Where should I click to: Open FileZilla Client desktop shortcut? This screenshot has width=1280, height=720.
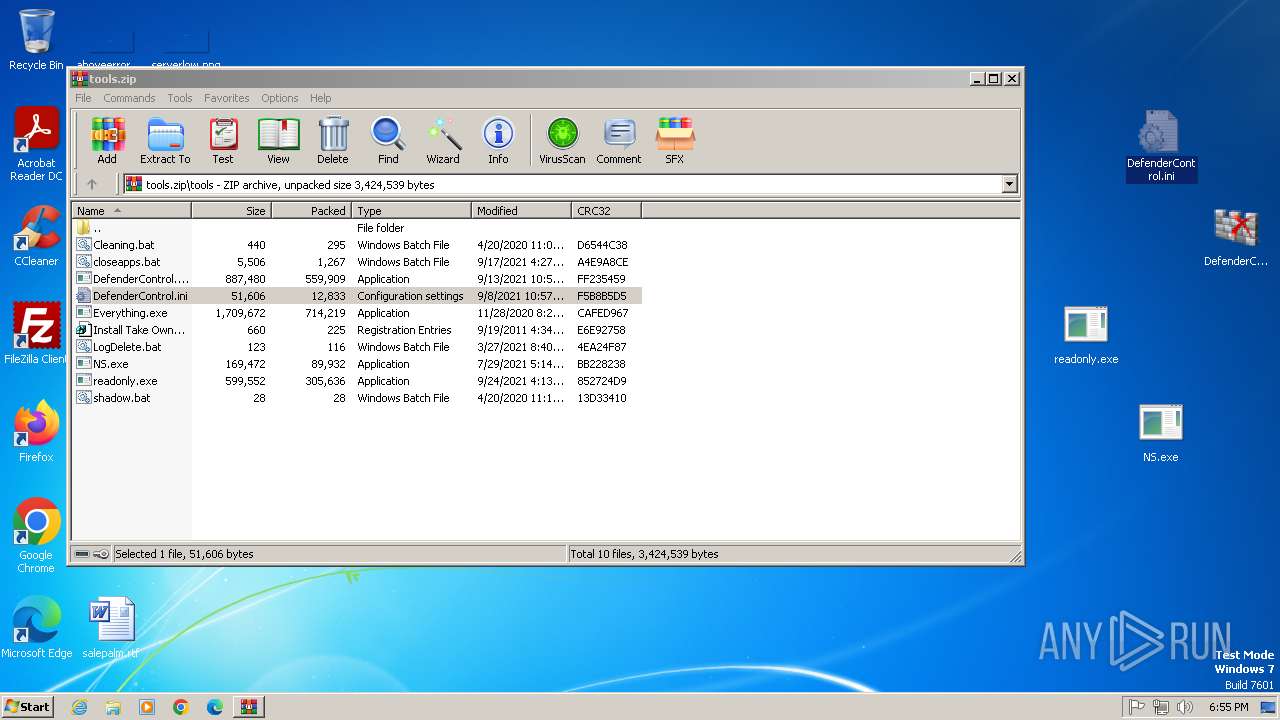point(36,334)
